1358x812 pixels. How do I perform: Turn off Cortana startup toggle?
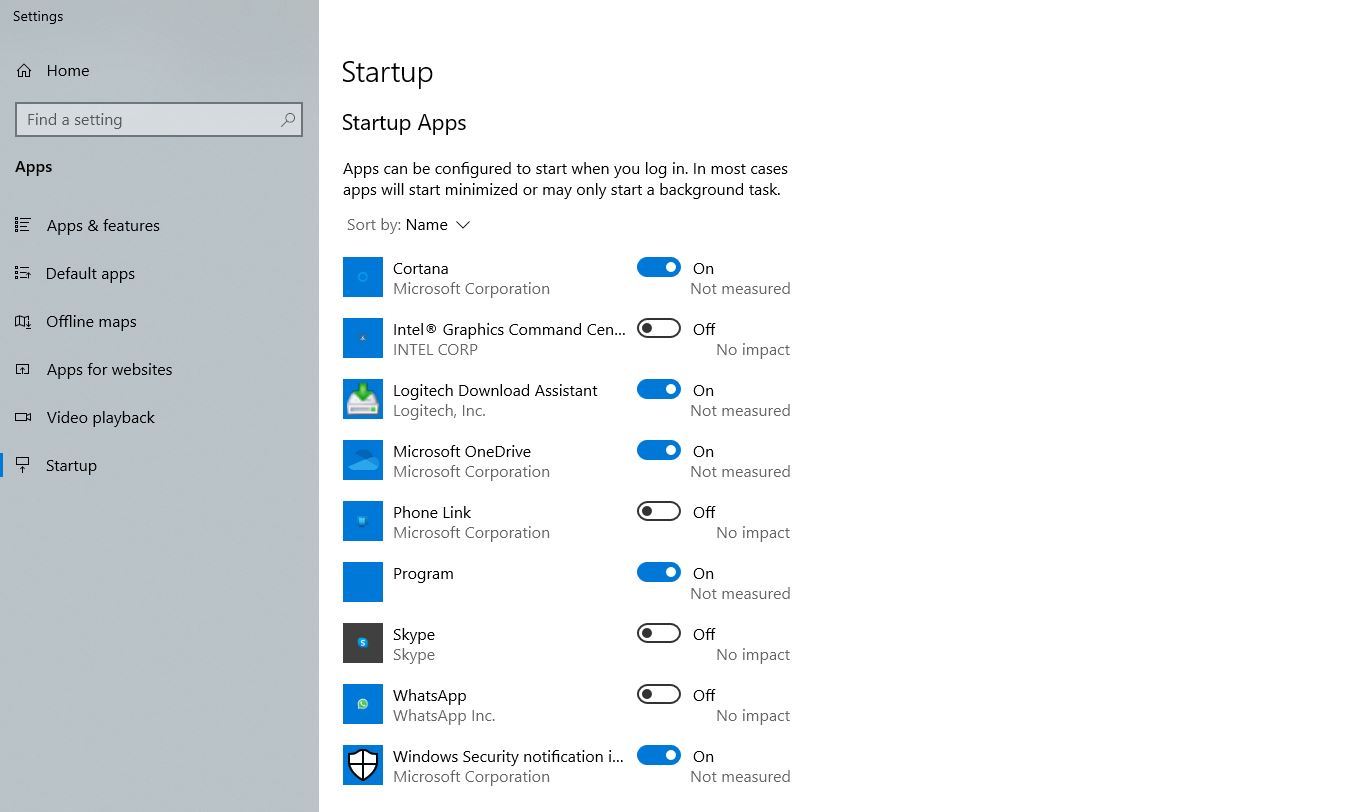click(x=659, y=267)
